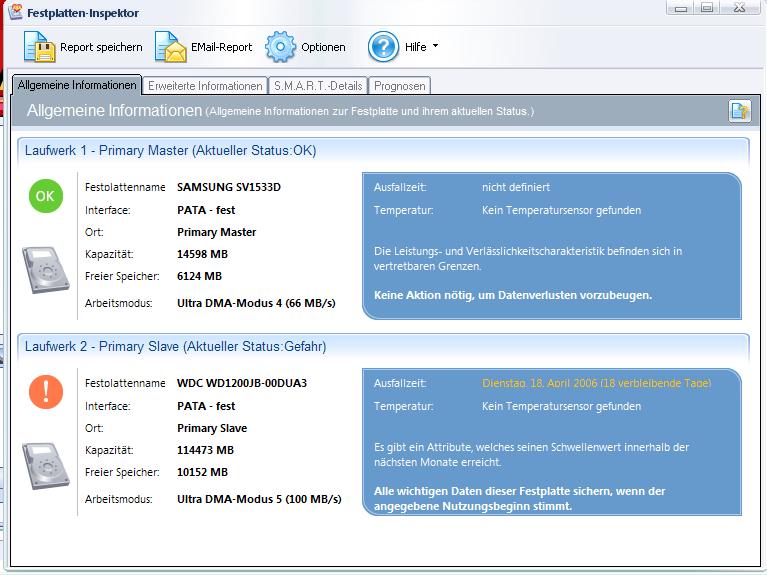Click the 14598 MB capacity value
Screen dimensions: 767x575
pos(202,254)
